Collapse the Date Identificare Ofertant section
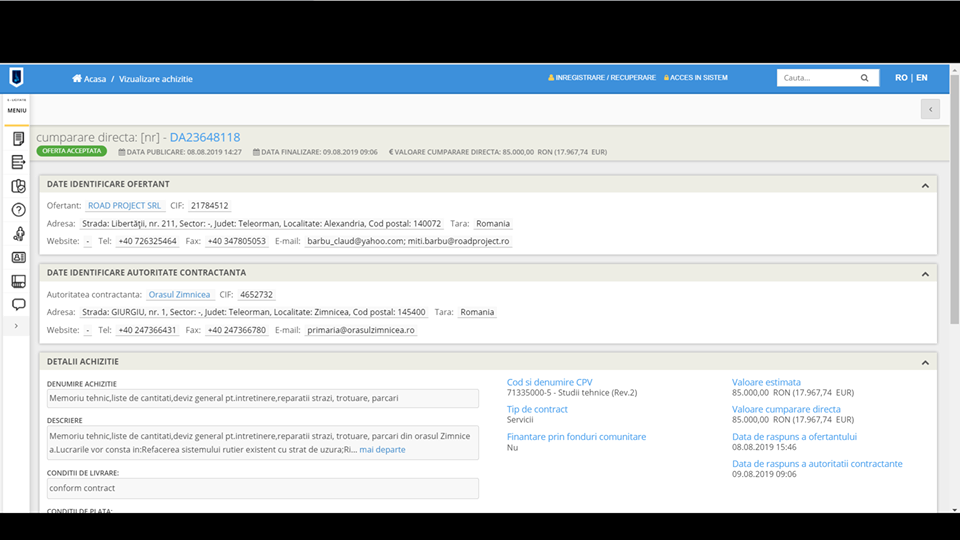 tap(925, 185)
